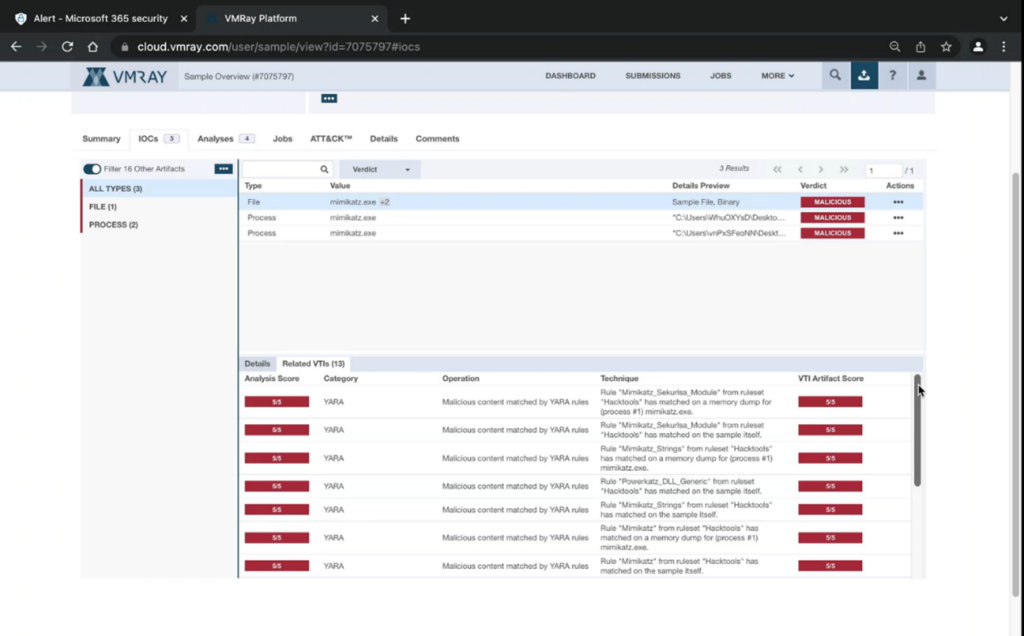Toggle Filter 16 Other Artifacts switch
This screenshot has height=636, width=1024.
(92, 168)
